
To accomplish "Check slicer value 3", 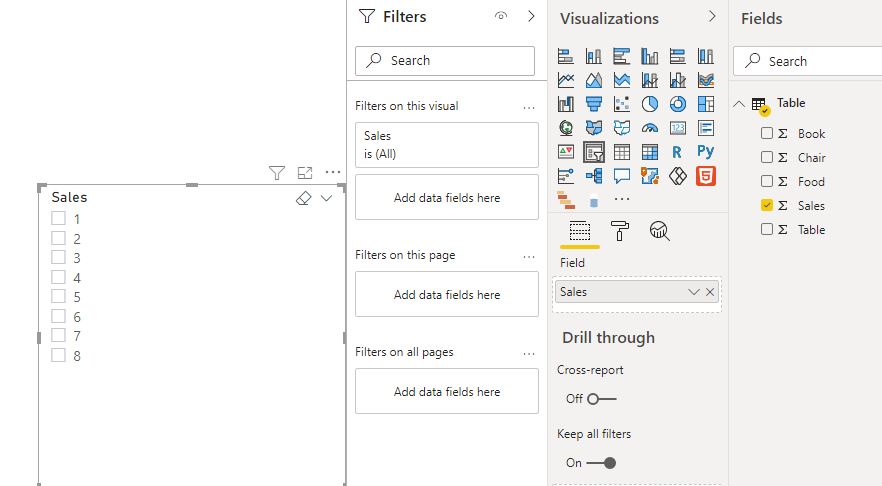I will [x=58, y=257].
